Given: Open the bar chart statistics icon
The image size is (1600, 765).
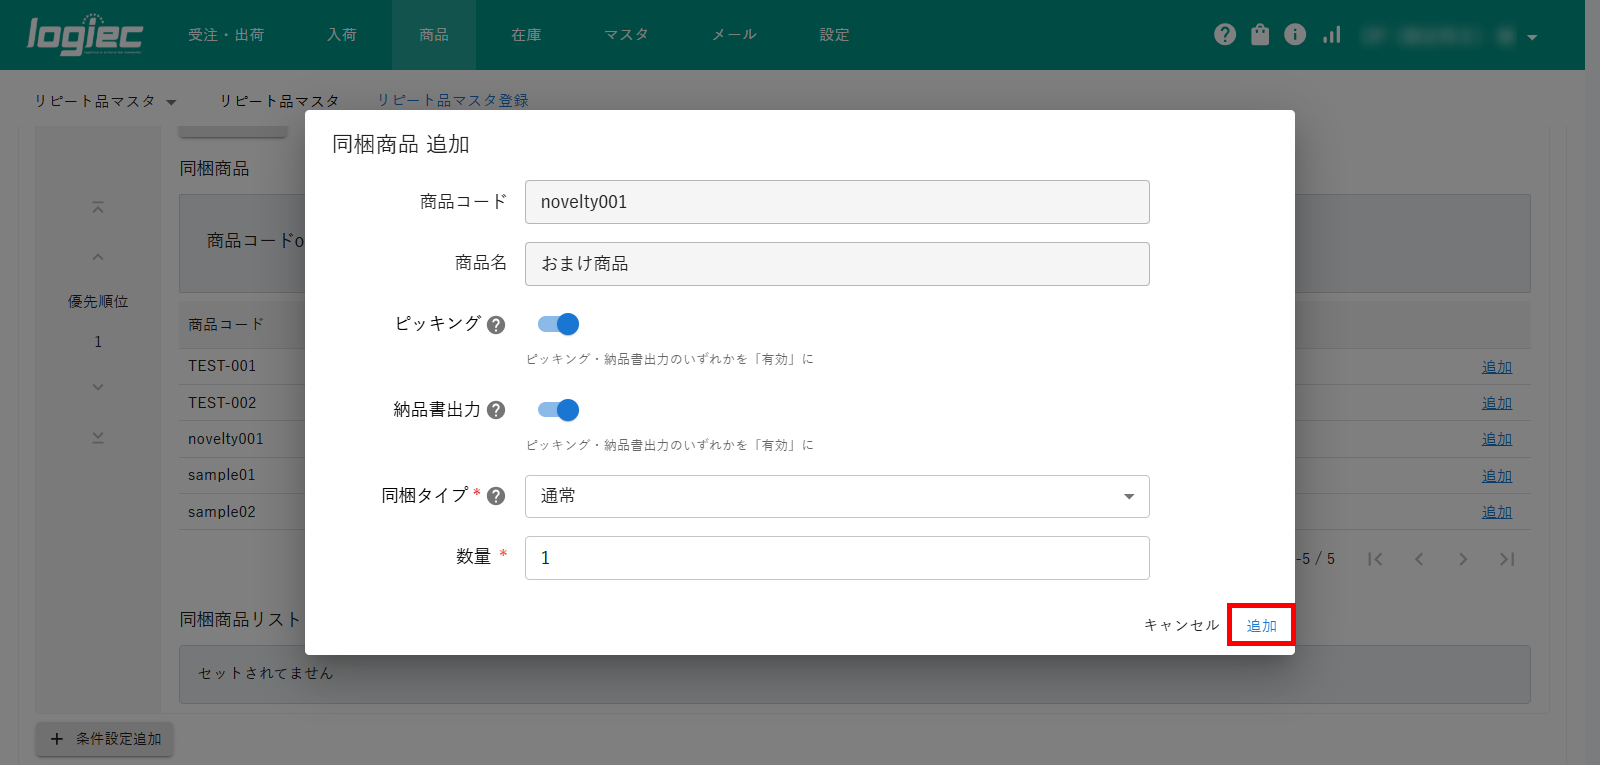Looking at the screenshot, I should click(x=1331, y=35).
